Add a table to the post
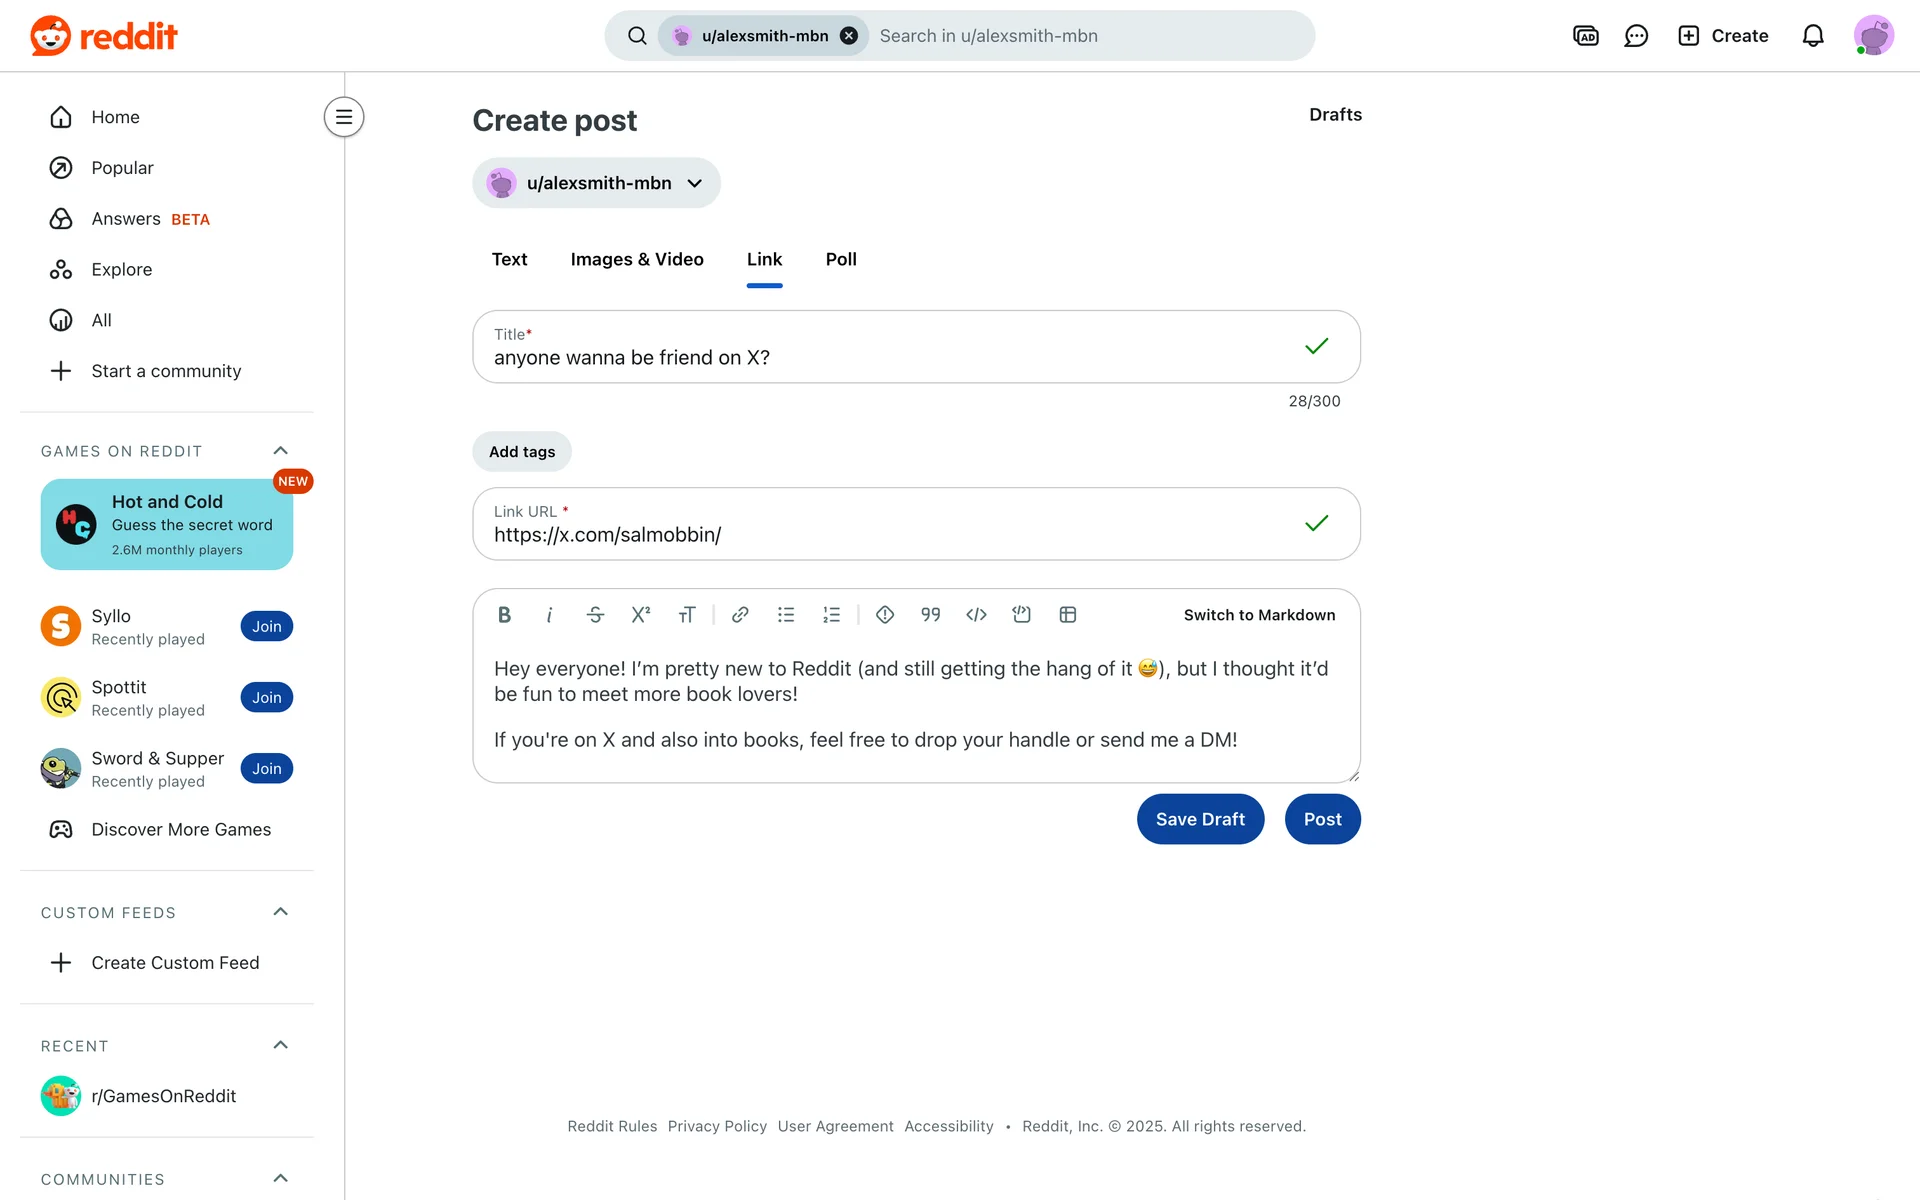1920x1200 pixels. pyautogui.click(x=1067, y=615)
